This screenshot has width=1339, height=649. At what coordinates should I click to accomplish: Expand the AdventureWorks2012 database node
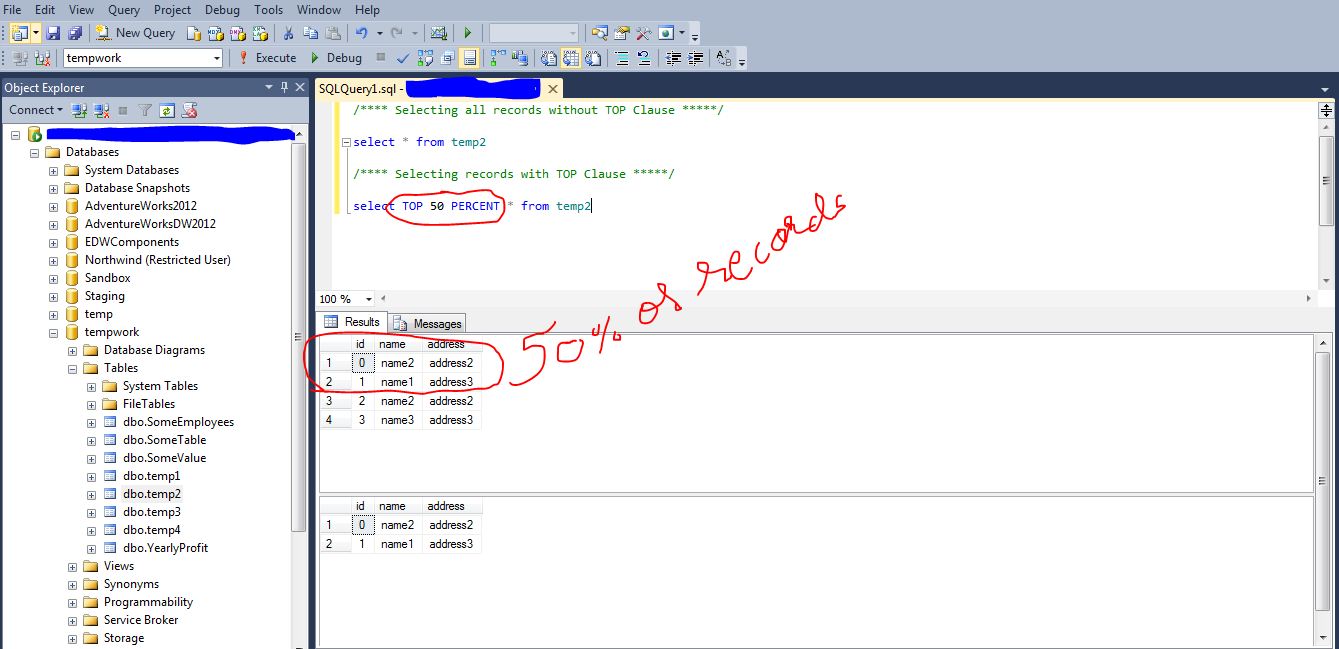(54, 206)
